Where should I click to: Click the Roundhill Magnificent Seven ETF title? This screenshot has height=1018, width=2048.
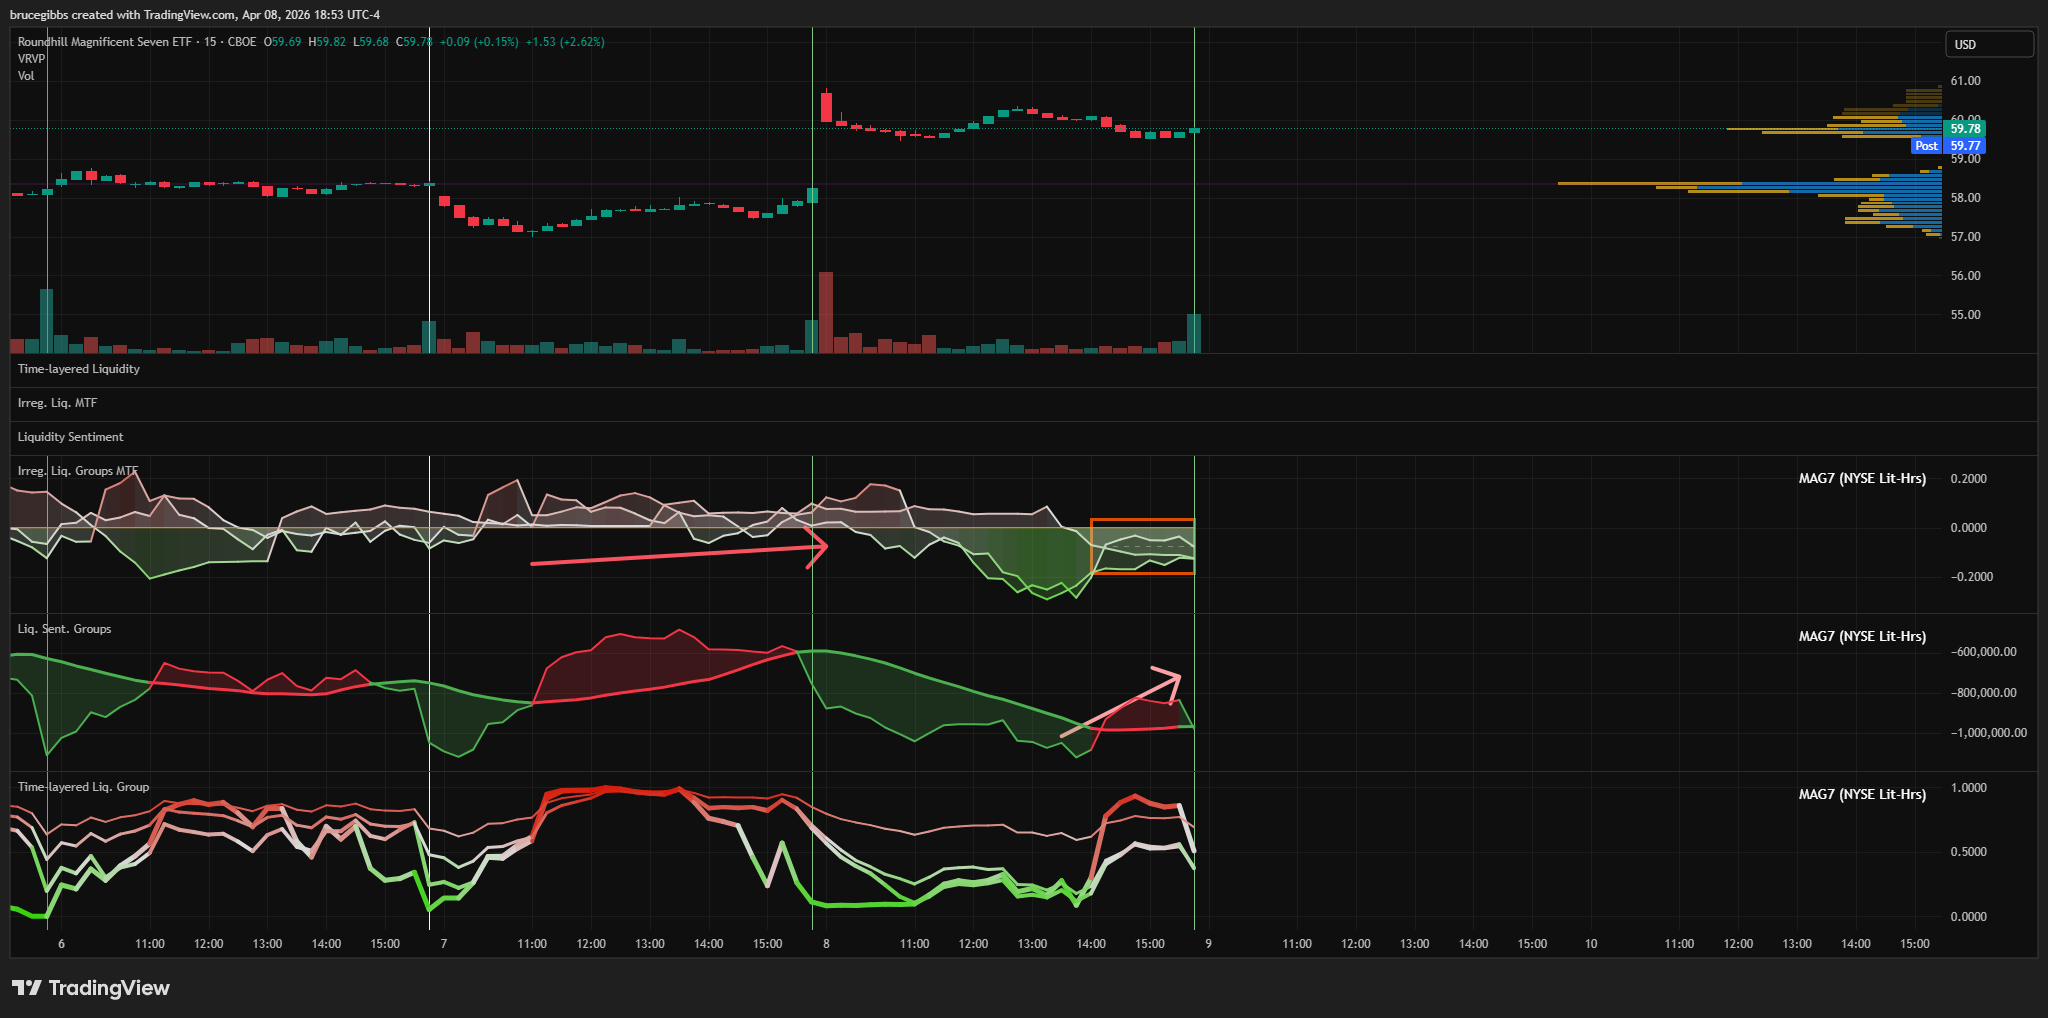coord(104,42)
